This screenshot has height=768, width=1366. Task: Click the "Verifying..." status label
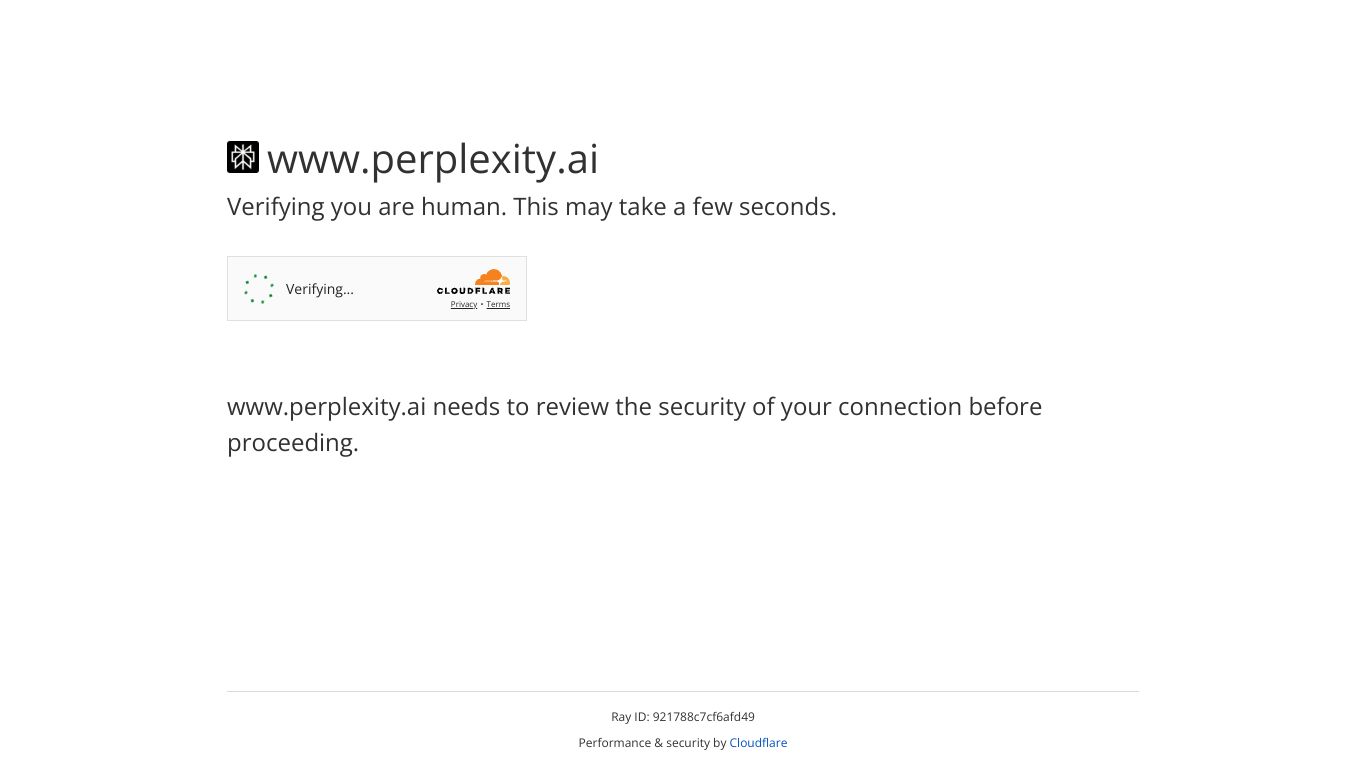(320, 289)
